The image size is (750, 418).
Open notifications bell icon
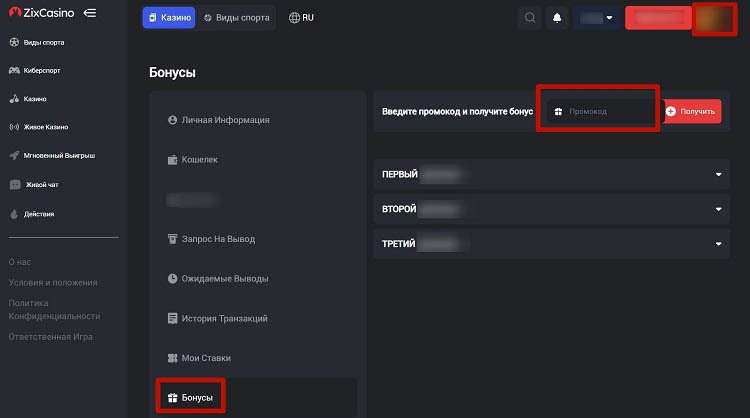pyautogui.click(x=557, y=18)
